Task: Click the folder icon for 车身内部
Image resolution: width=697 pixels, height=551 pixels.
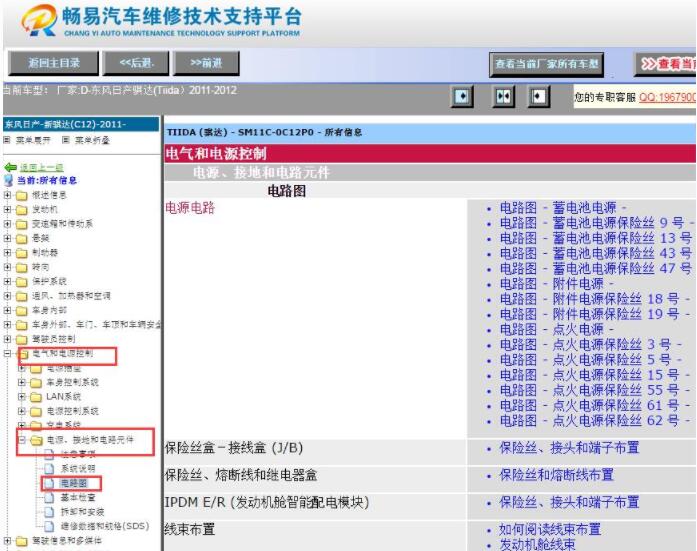Action: click(21, 311)
